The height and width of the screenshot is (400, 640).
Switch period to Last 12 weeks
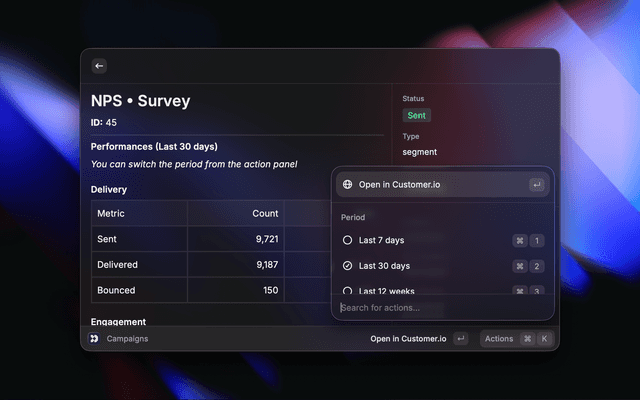pos(386,290)
